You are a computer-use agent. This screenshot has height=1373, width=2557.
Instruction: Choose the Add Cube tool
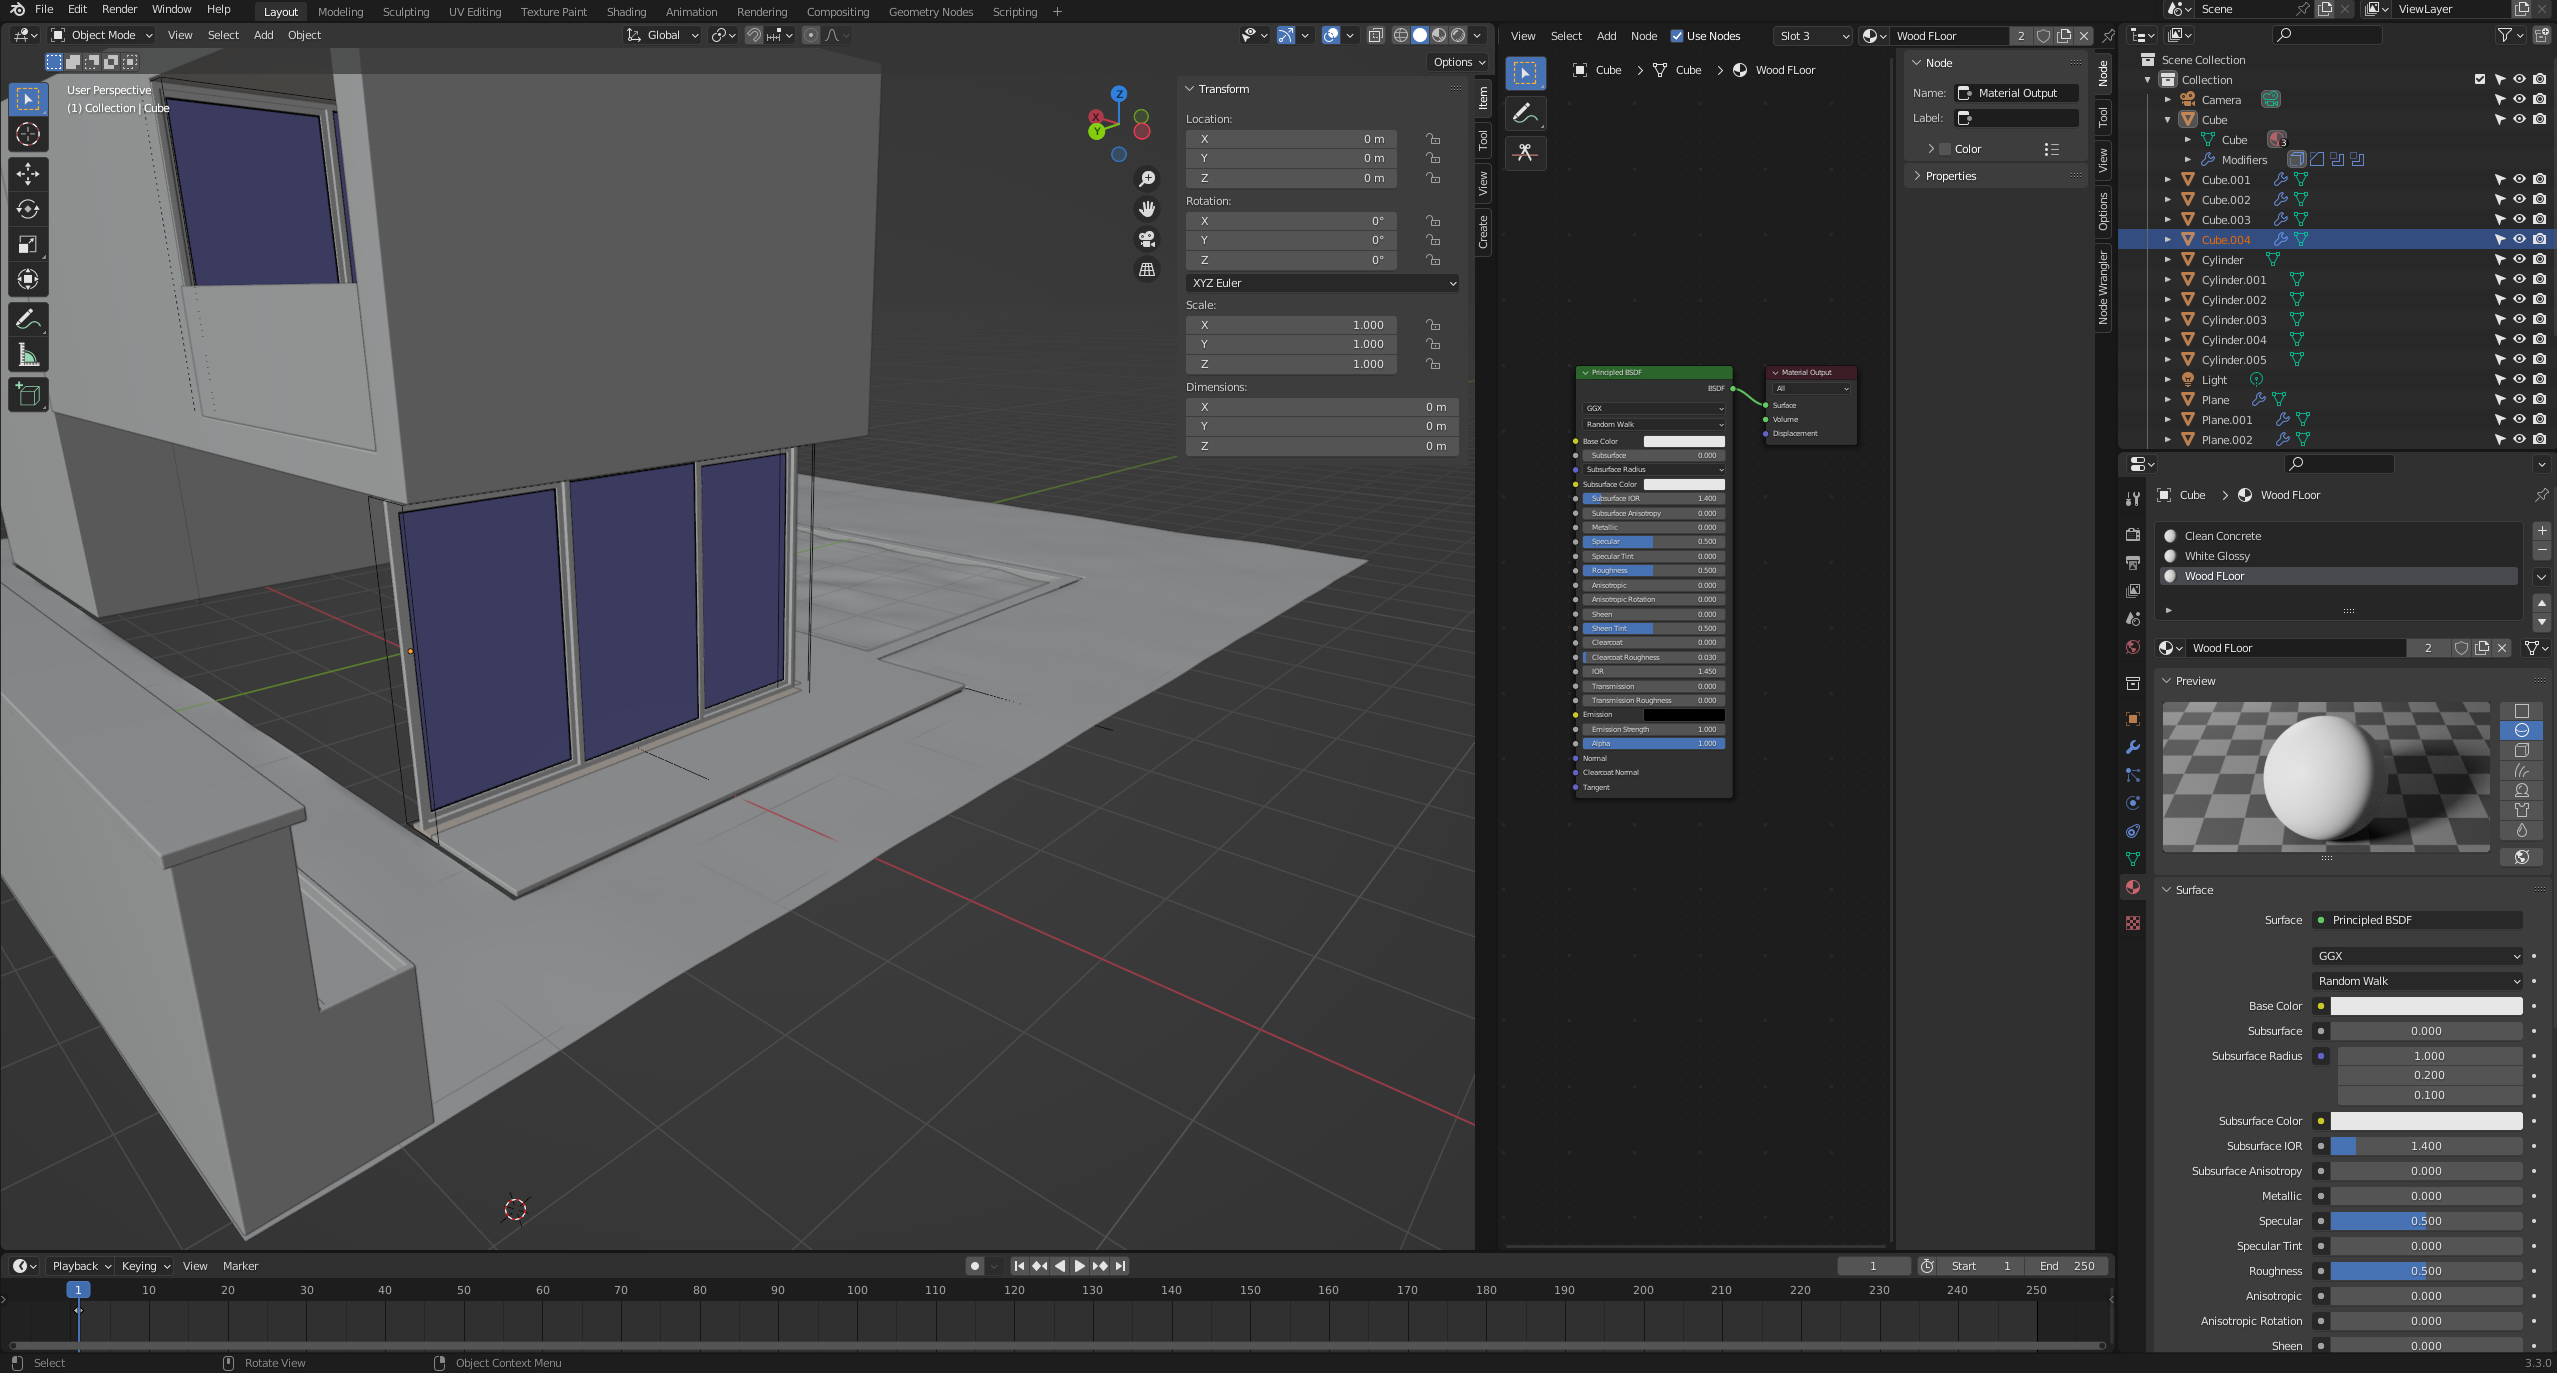pos(28,395)
